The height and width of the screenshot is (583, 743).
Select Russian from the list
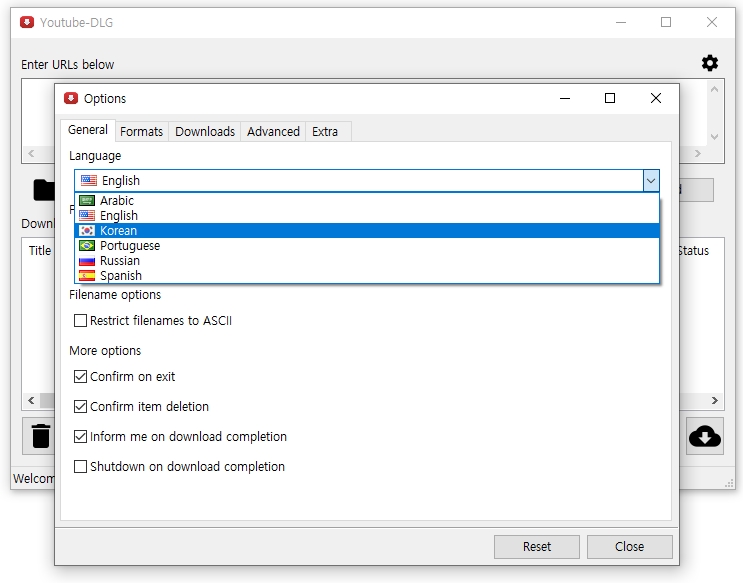[x=367, y=261]
